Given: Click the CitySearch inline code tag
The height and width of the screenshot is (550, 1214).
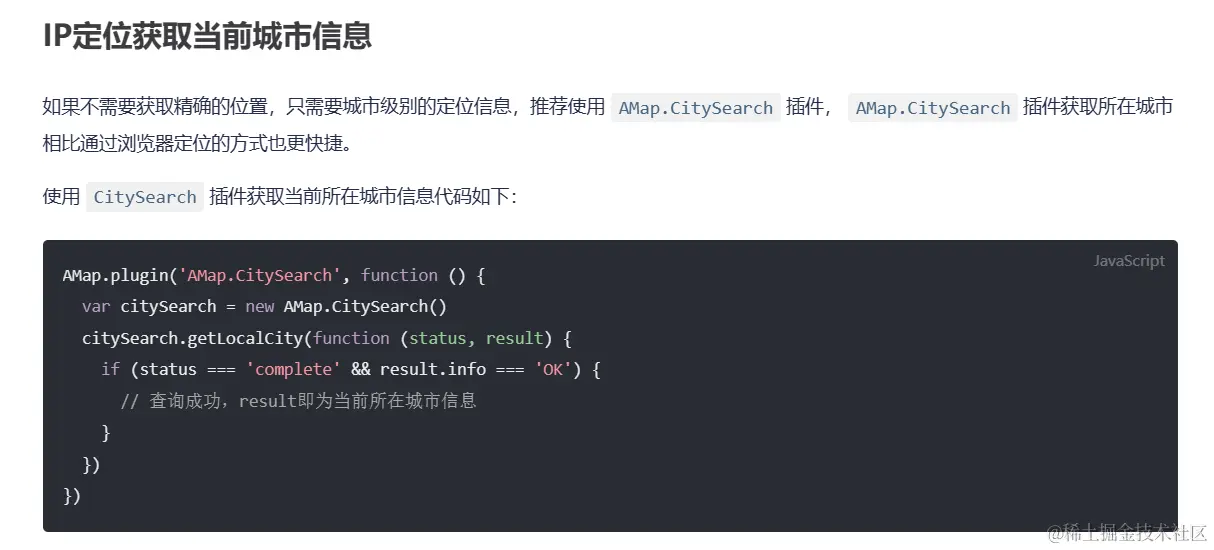Looking at the screenshot, I should pos(145,197).
